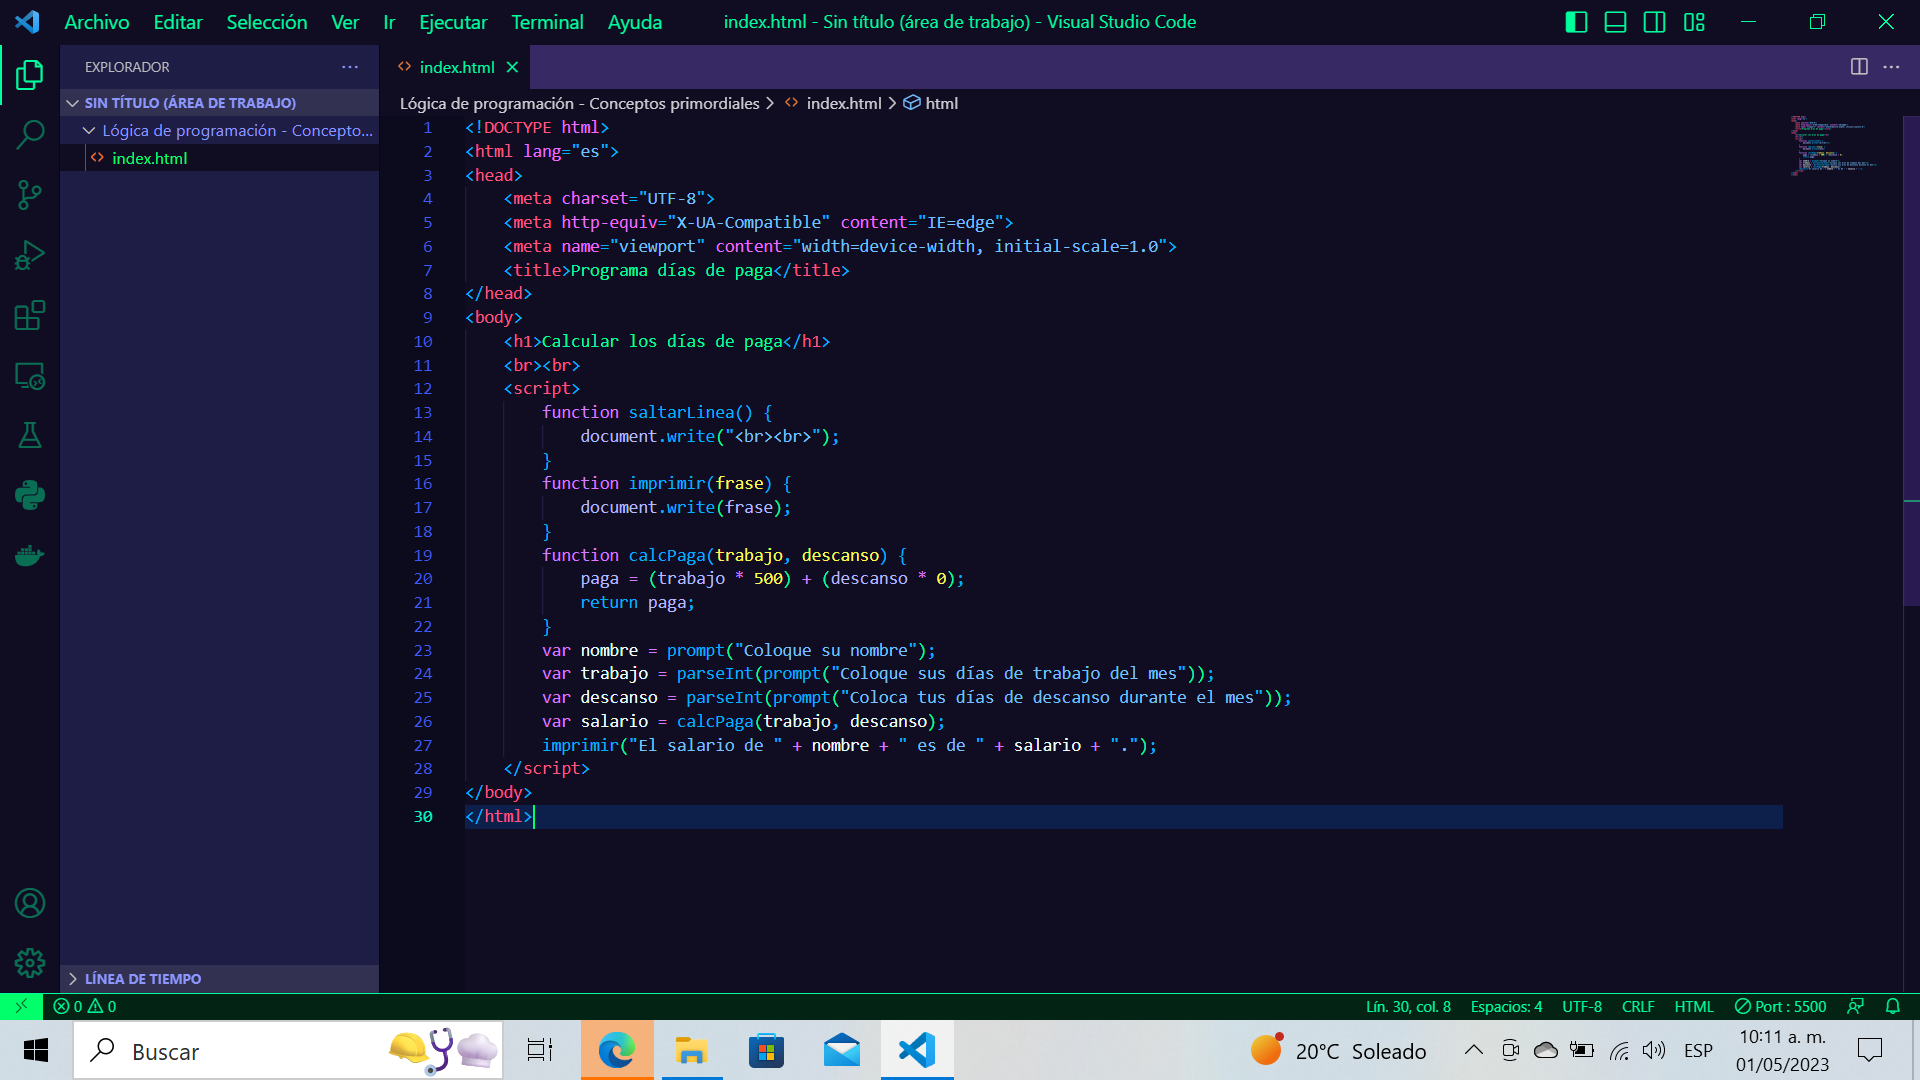Open the Python extension view
The image size is (1920, 1080).
coord(30,495)
